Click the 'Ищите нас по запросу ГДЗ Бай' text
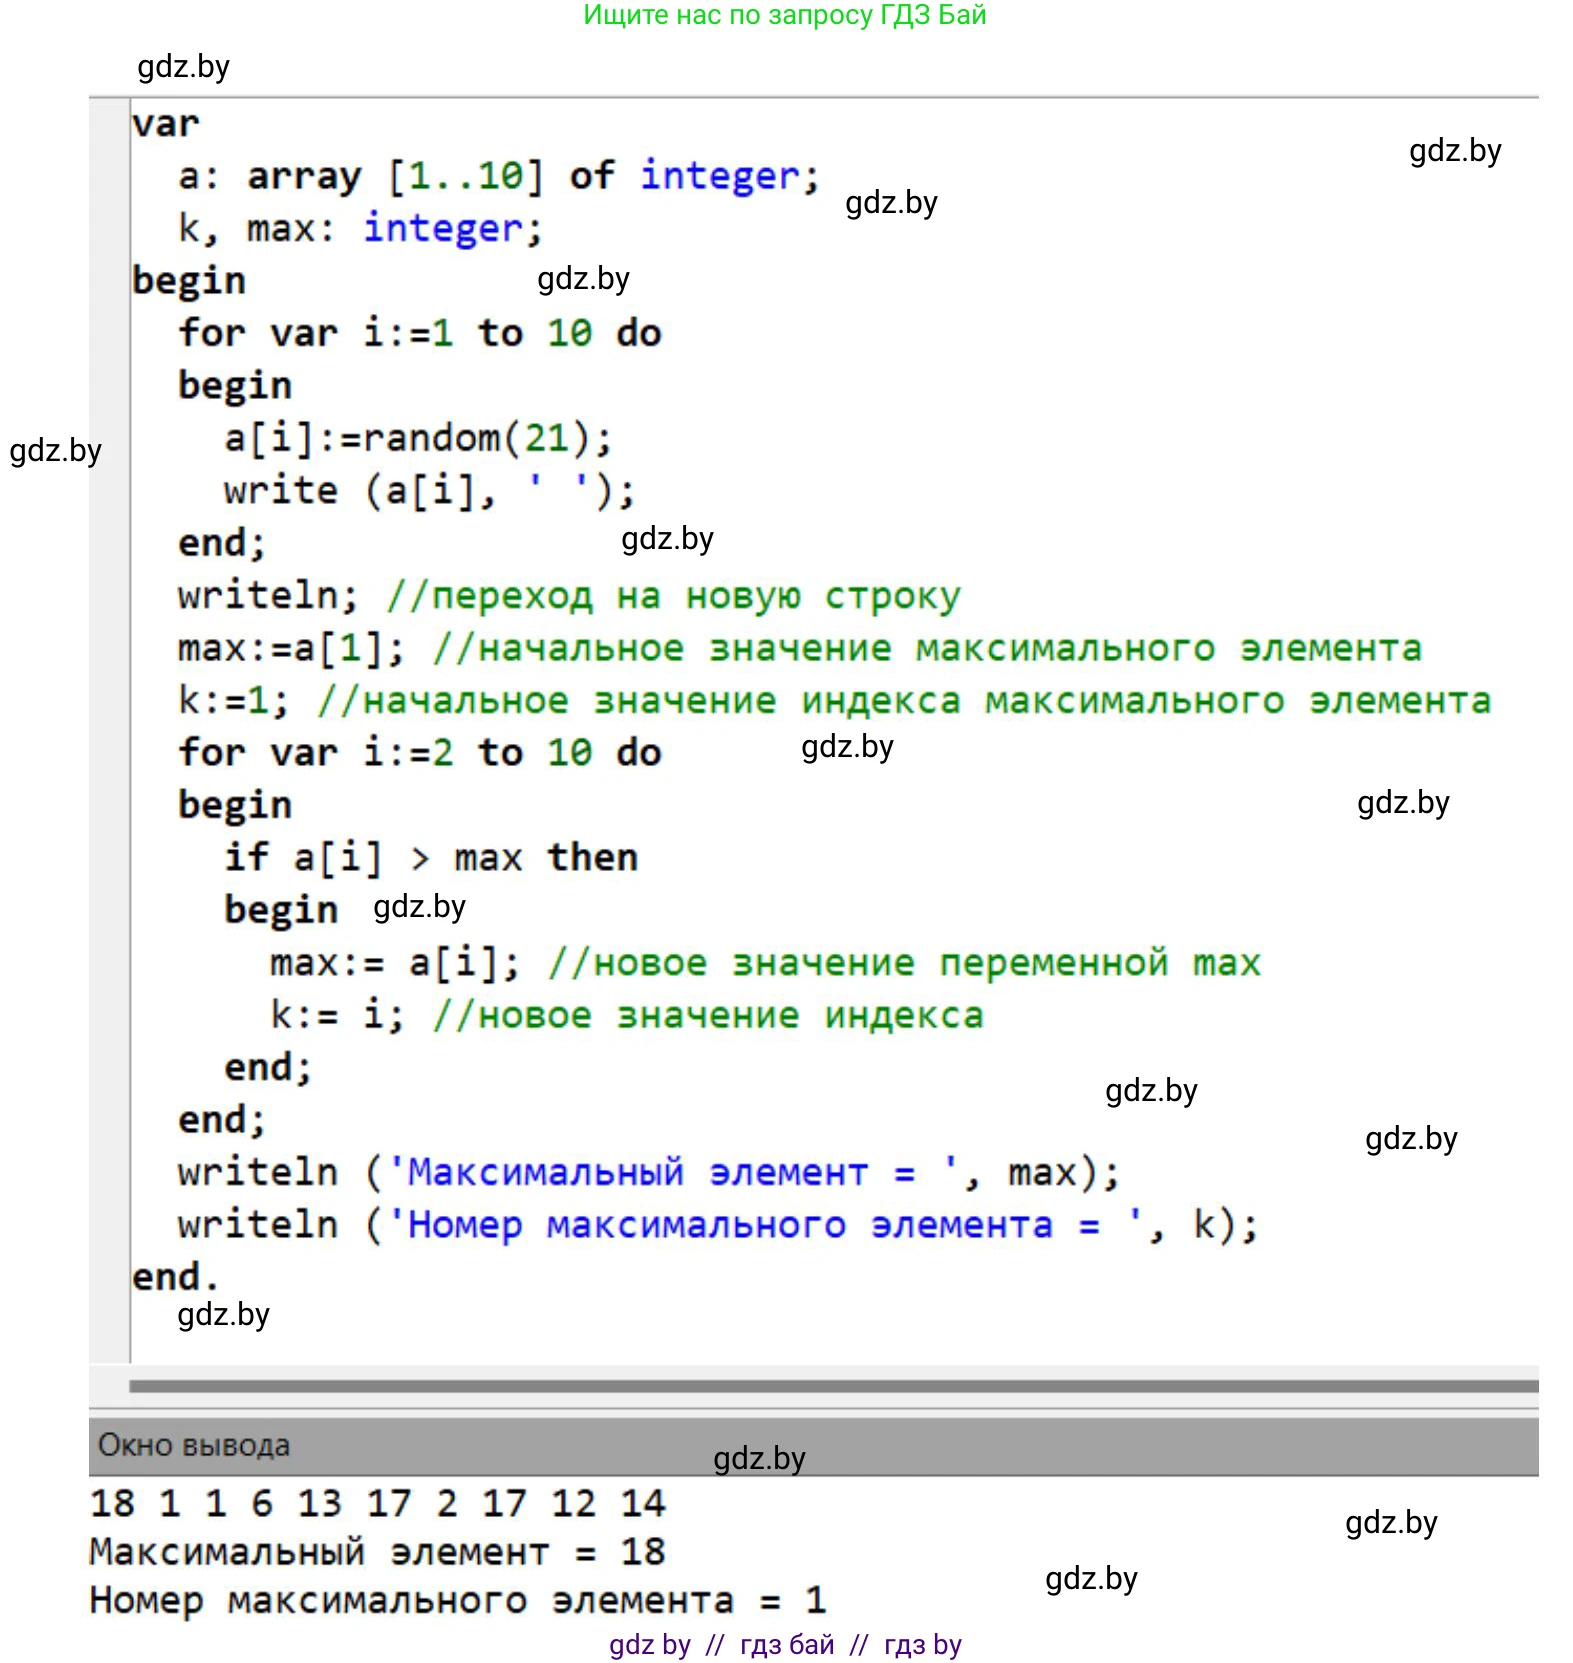1573x1663 pixels. pyautogui.click(x=784, y=15)
